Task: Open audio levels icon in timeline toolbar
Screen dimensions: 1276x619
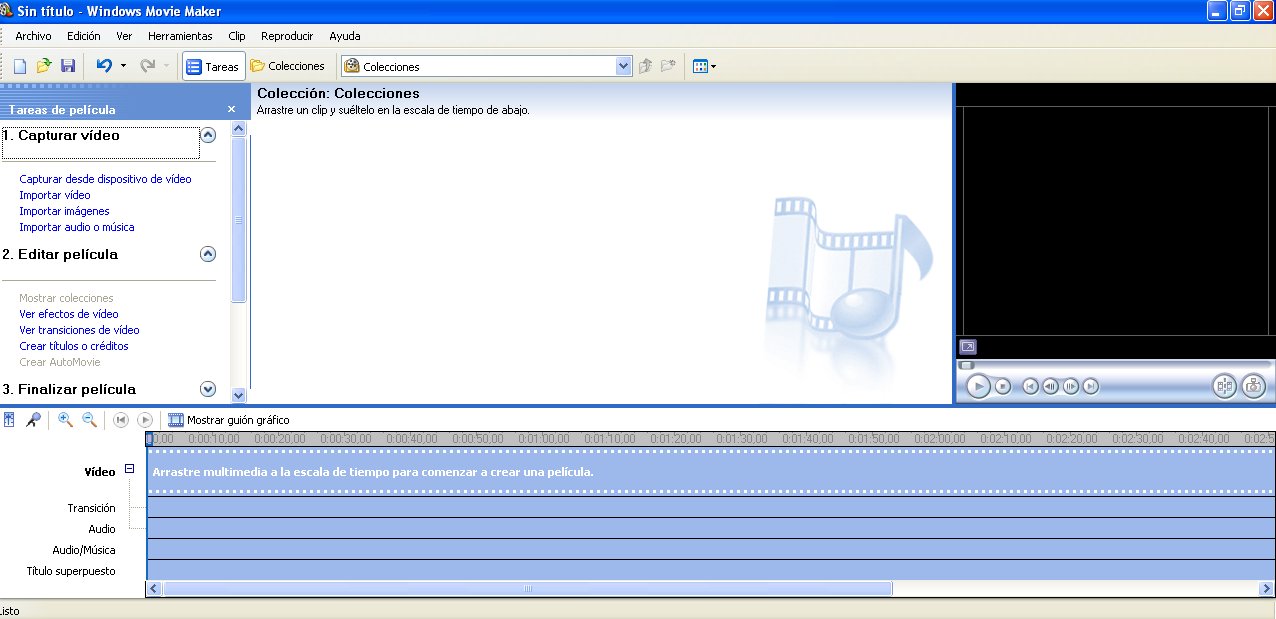Action: [x=9, y=420]
